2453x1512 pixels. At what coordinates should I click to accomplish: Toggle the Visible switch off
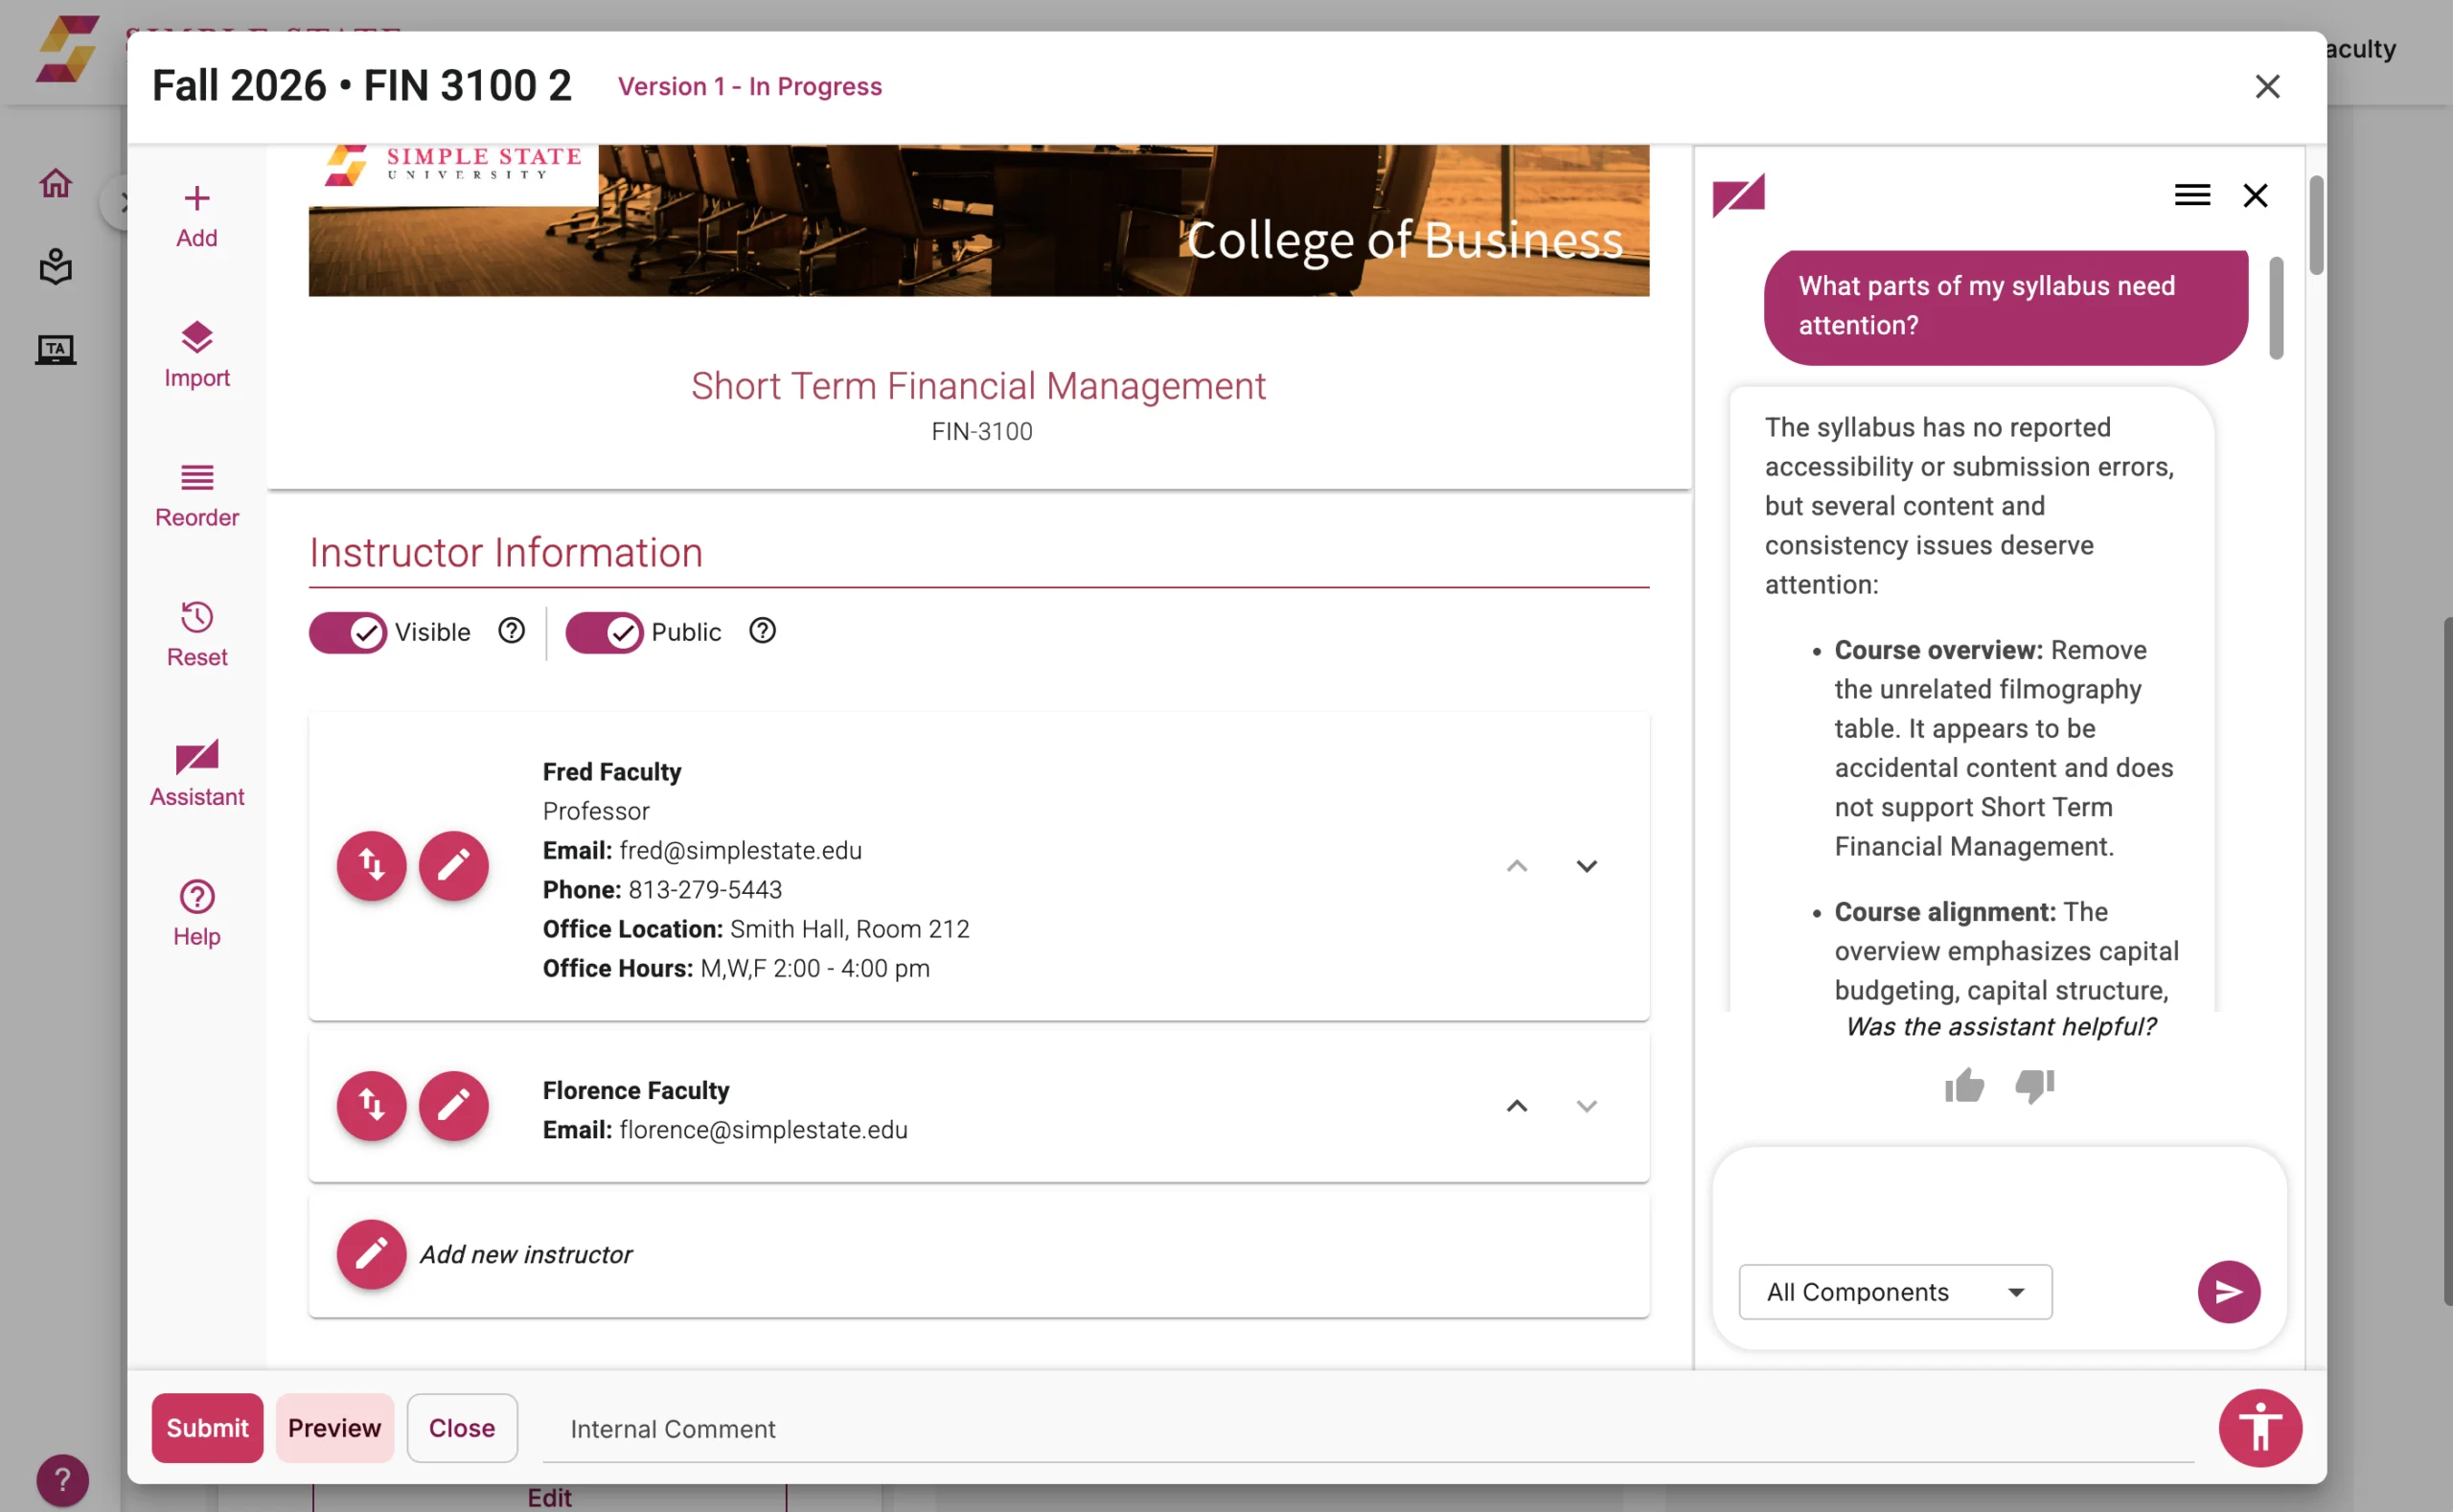pos(347,632)
